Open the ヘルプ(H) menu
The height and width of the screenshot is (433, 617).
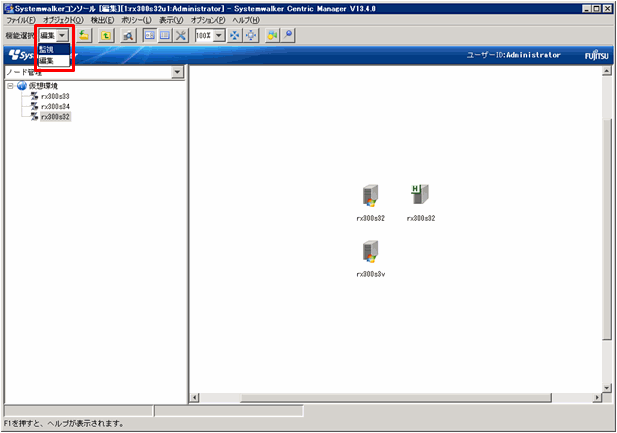coord(246,20)
